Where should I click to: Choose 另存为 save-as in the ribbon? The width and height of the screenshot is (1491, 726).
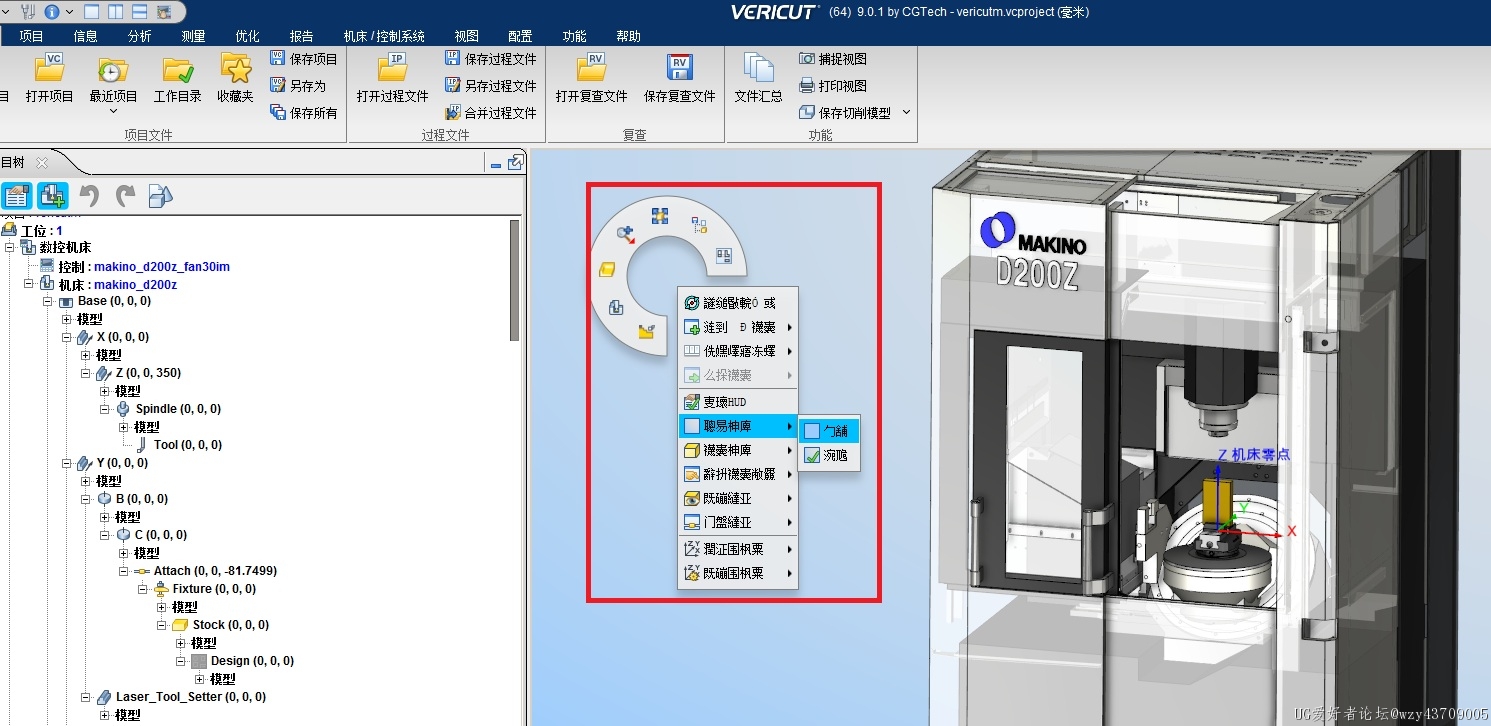[x=298, y=86]
